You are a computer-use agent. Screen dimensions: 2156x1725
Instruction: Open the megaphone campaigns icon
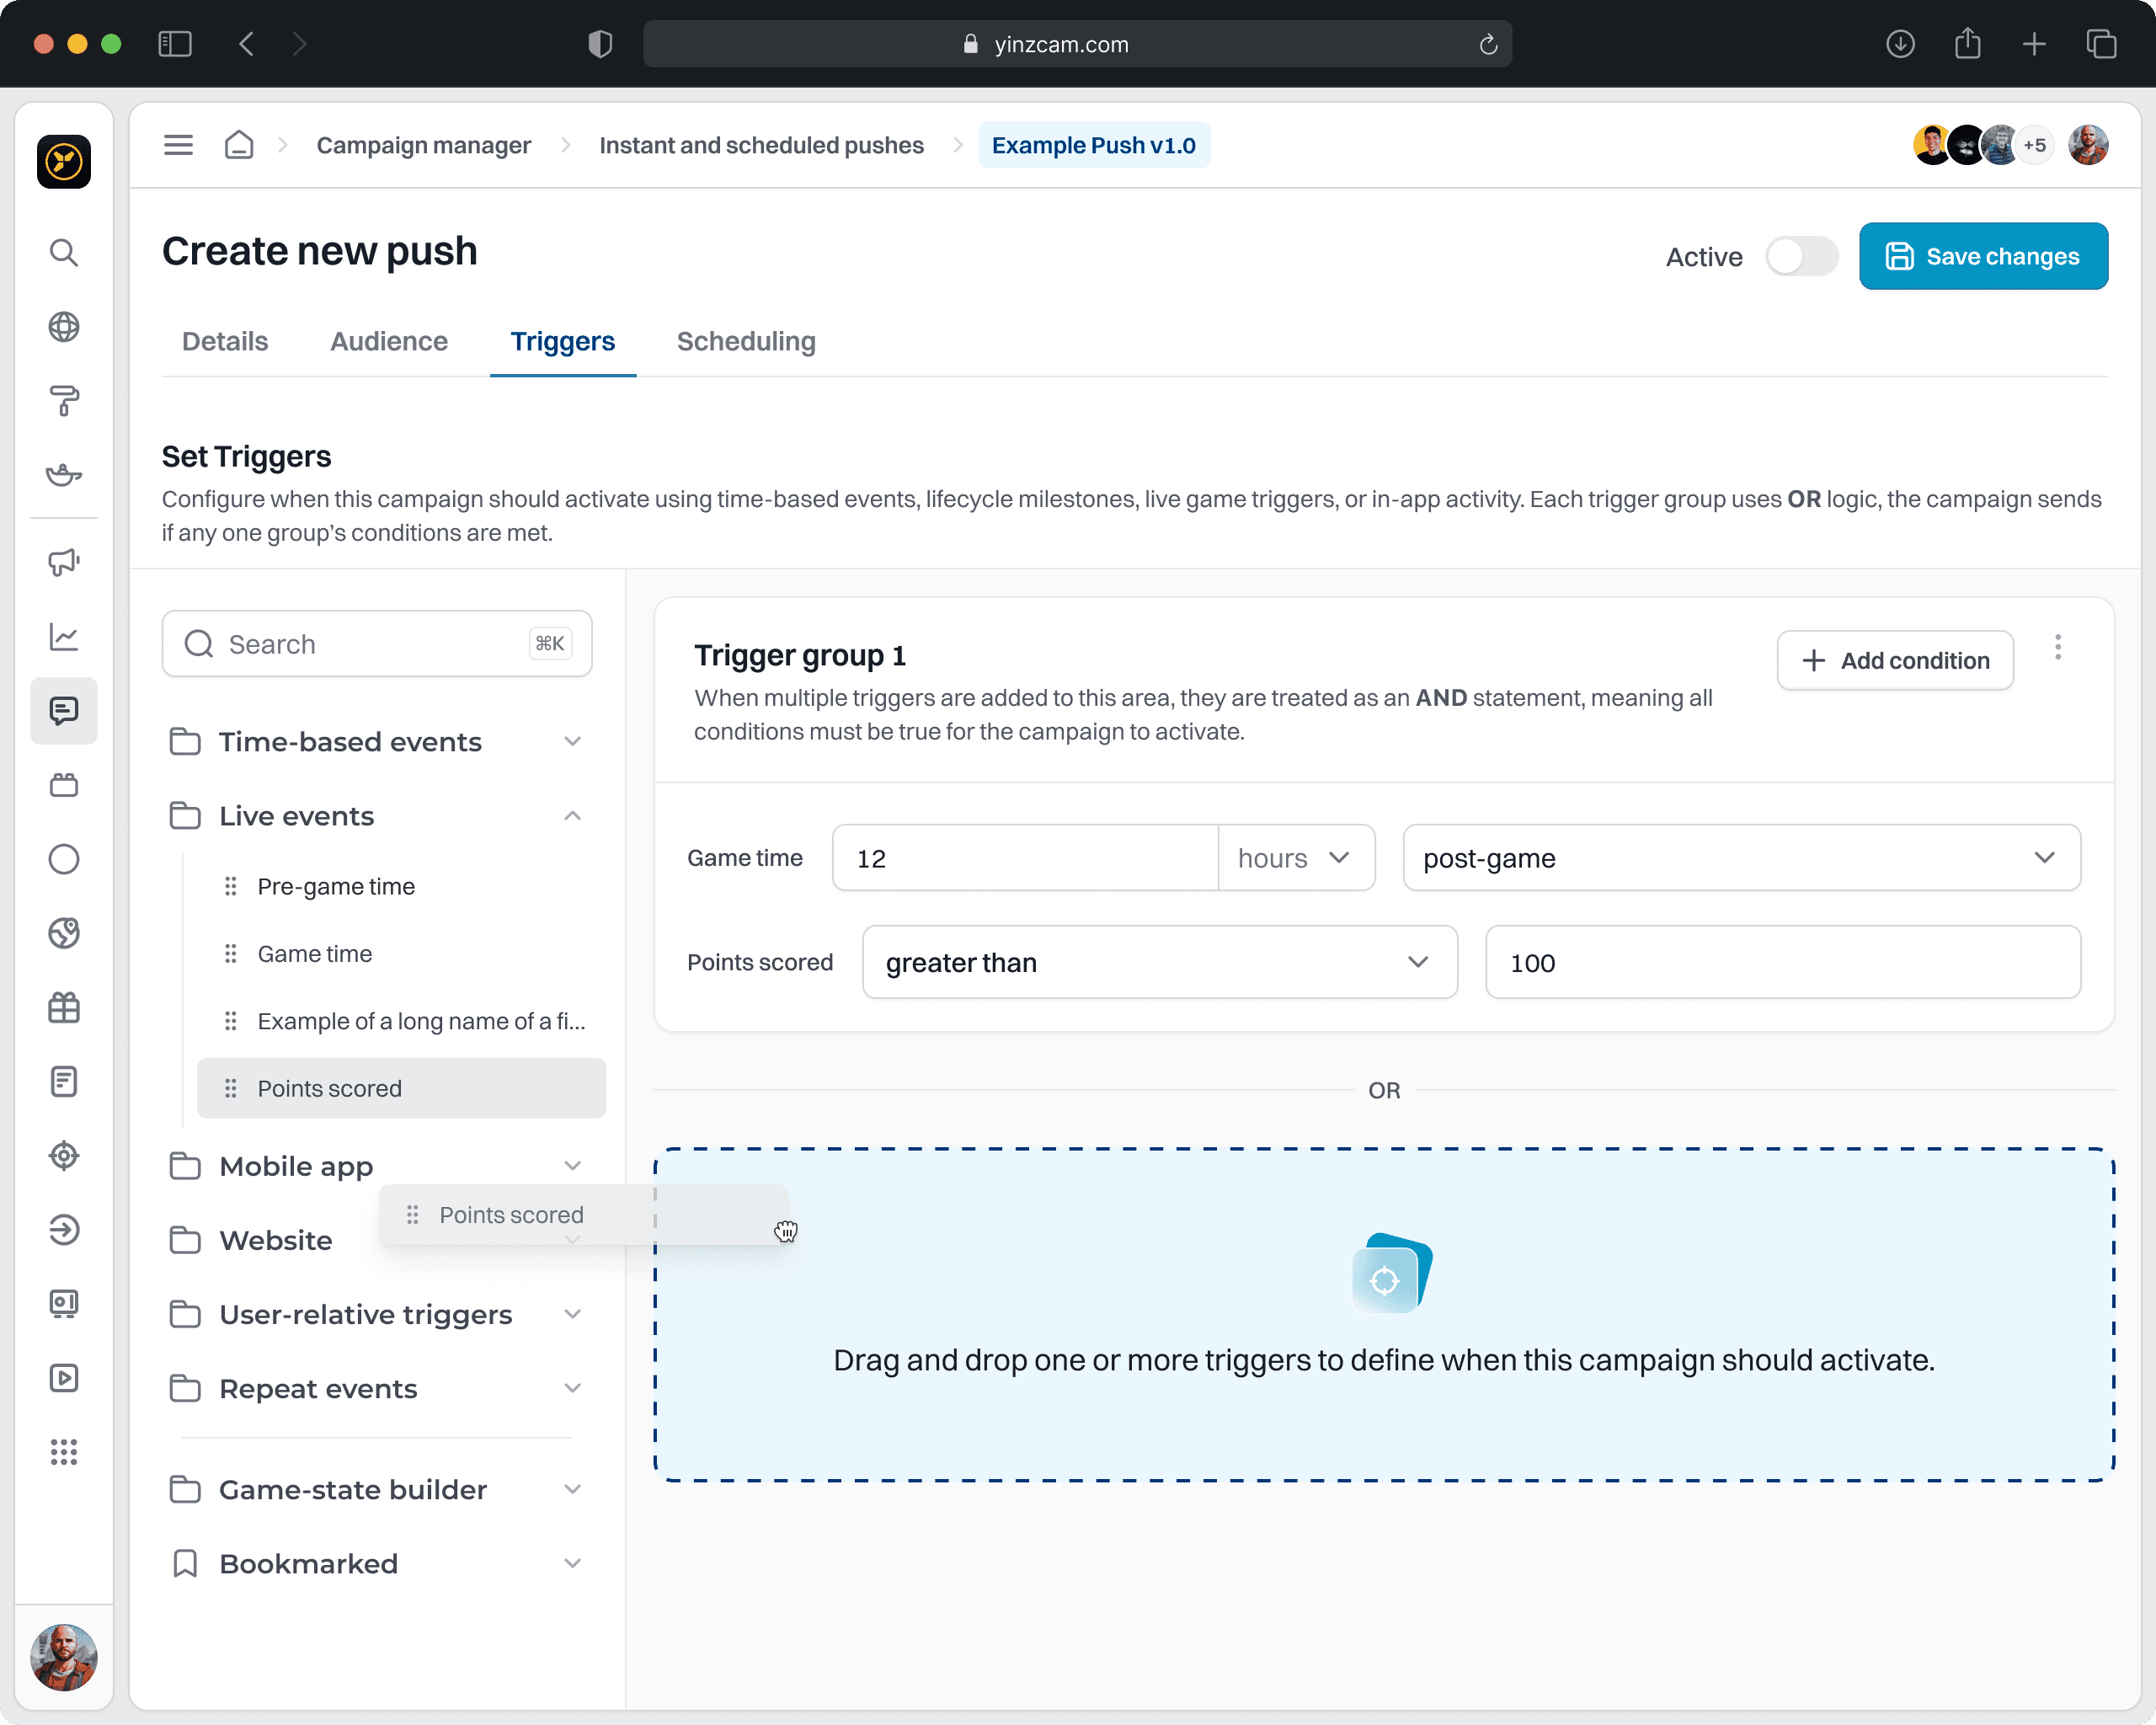64,562
